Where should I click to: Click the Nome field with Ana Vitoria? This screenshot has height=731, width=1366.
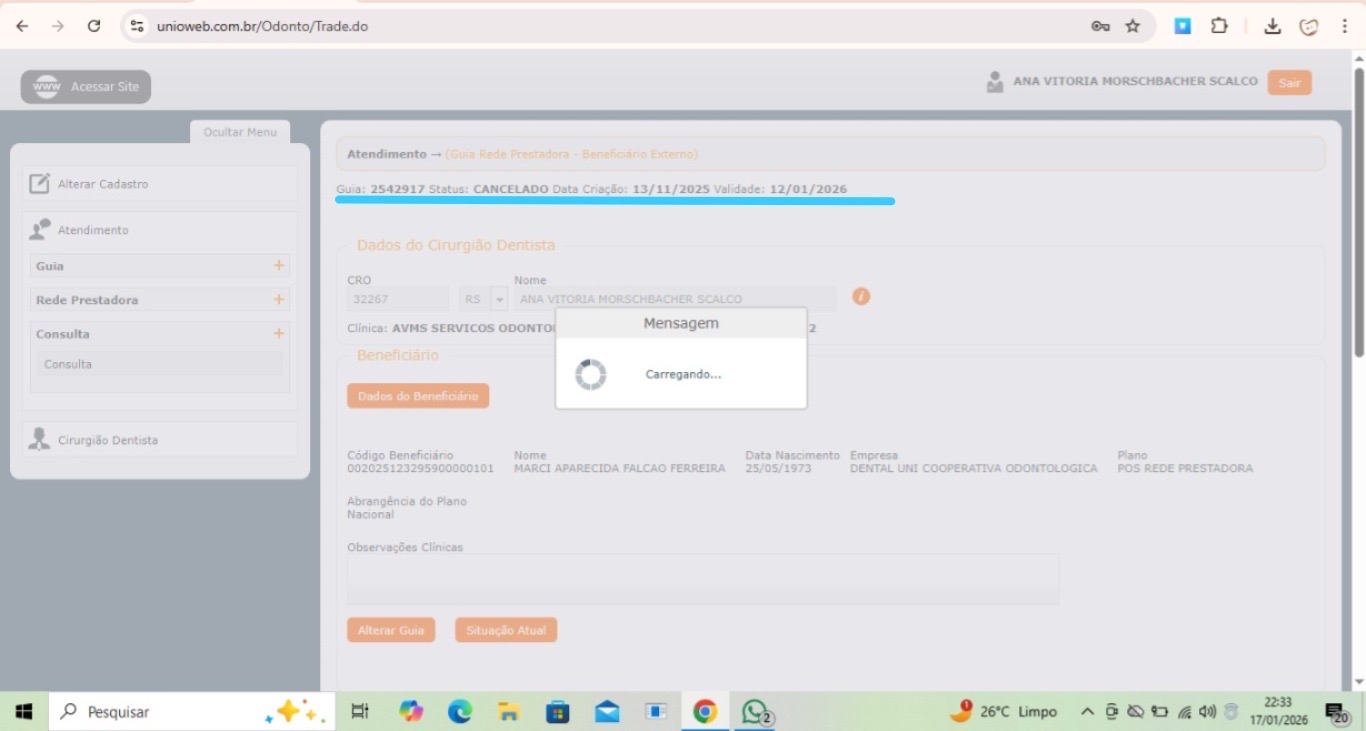click(x=675, y=299)
